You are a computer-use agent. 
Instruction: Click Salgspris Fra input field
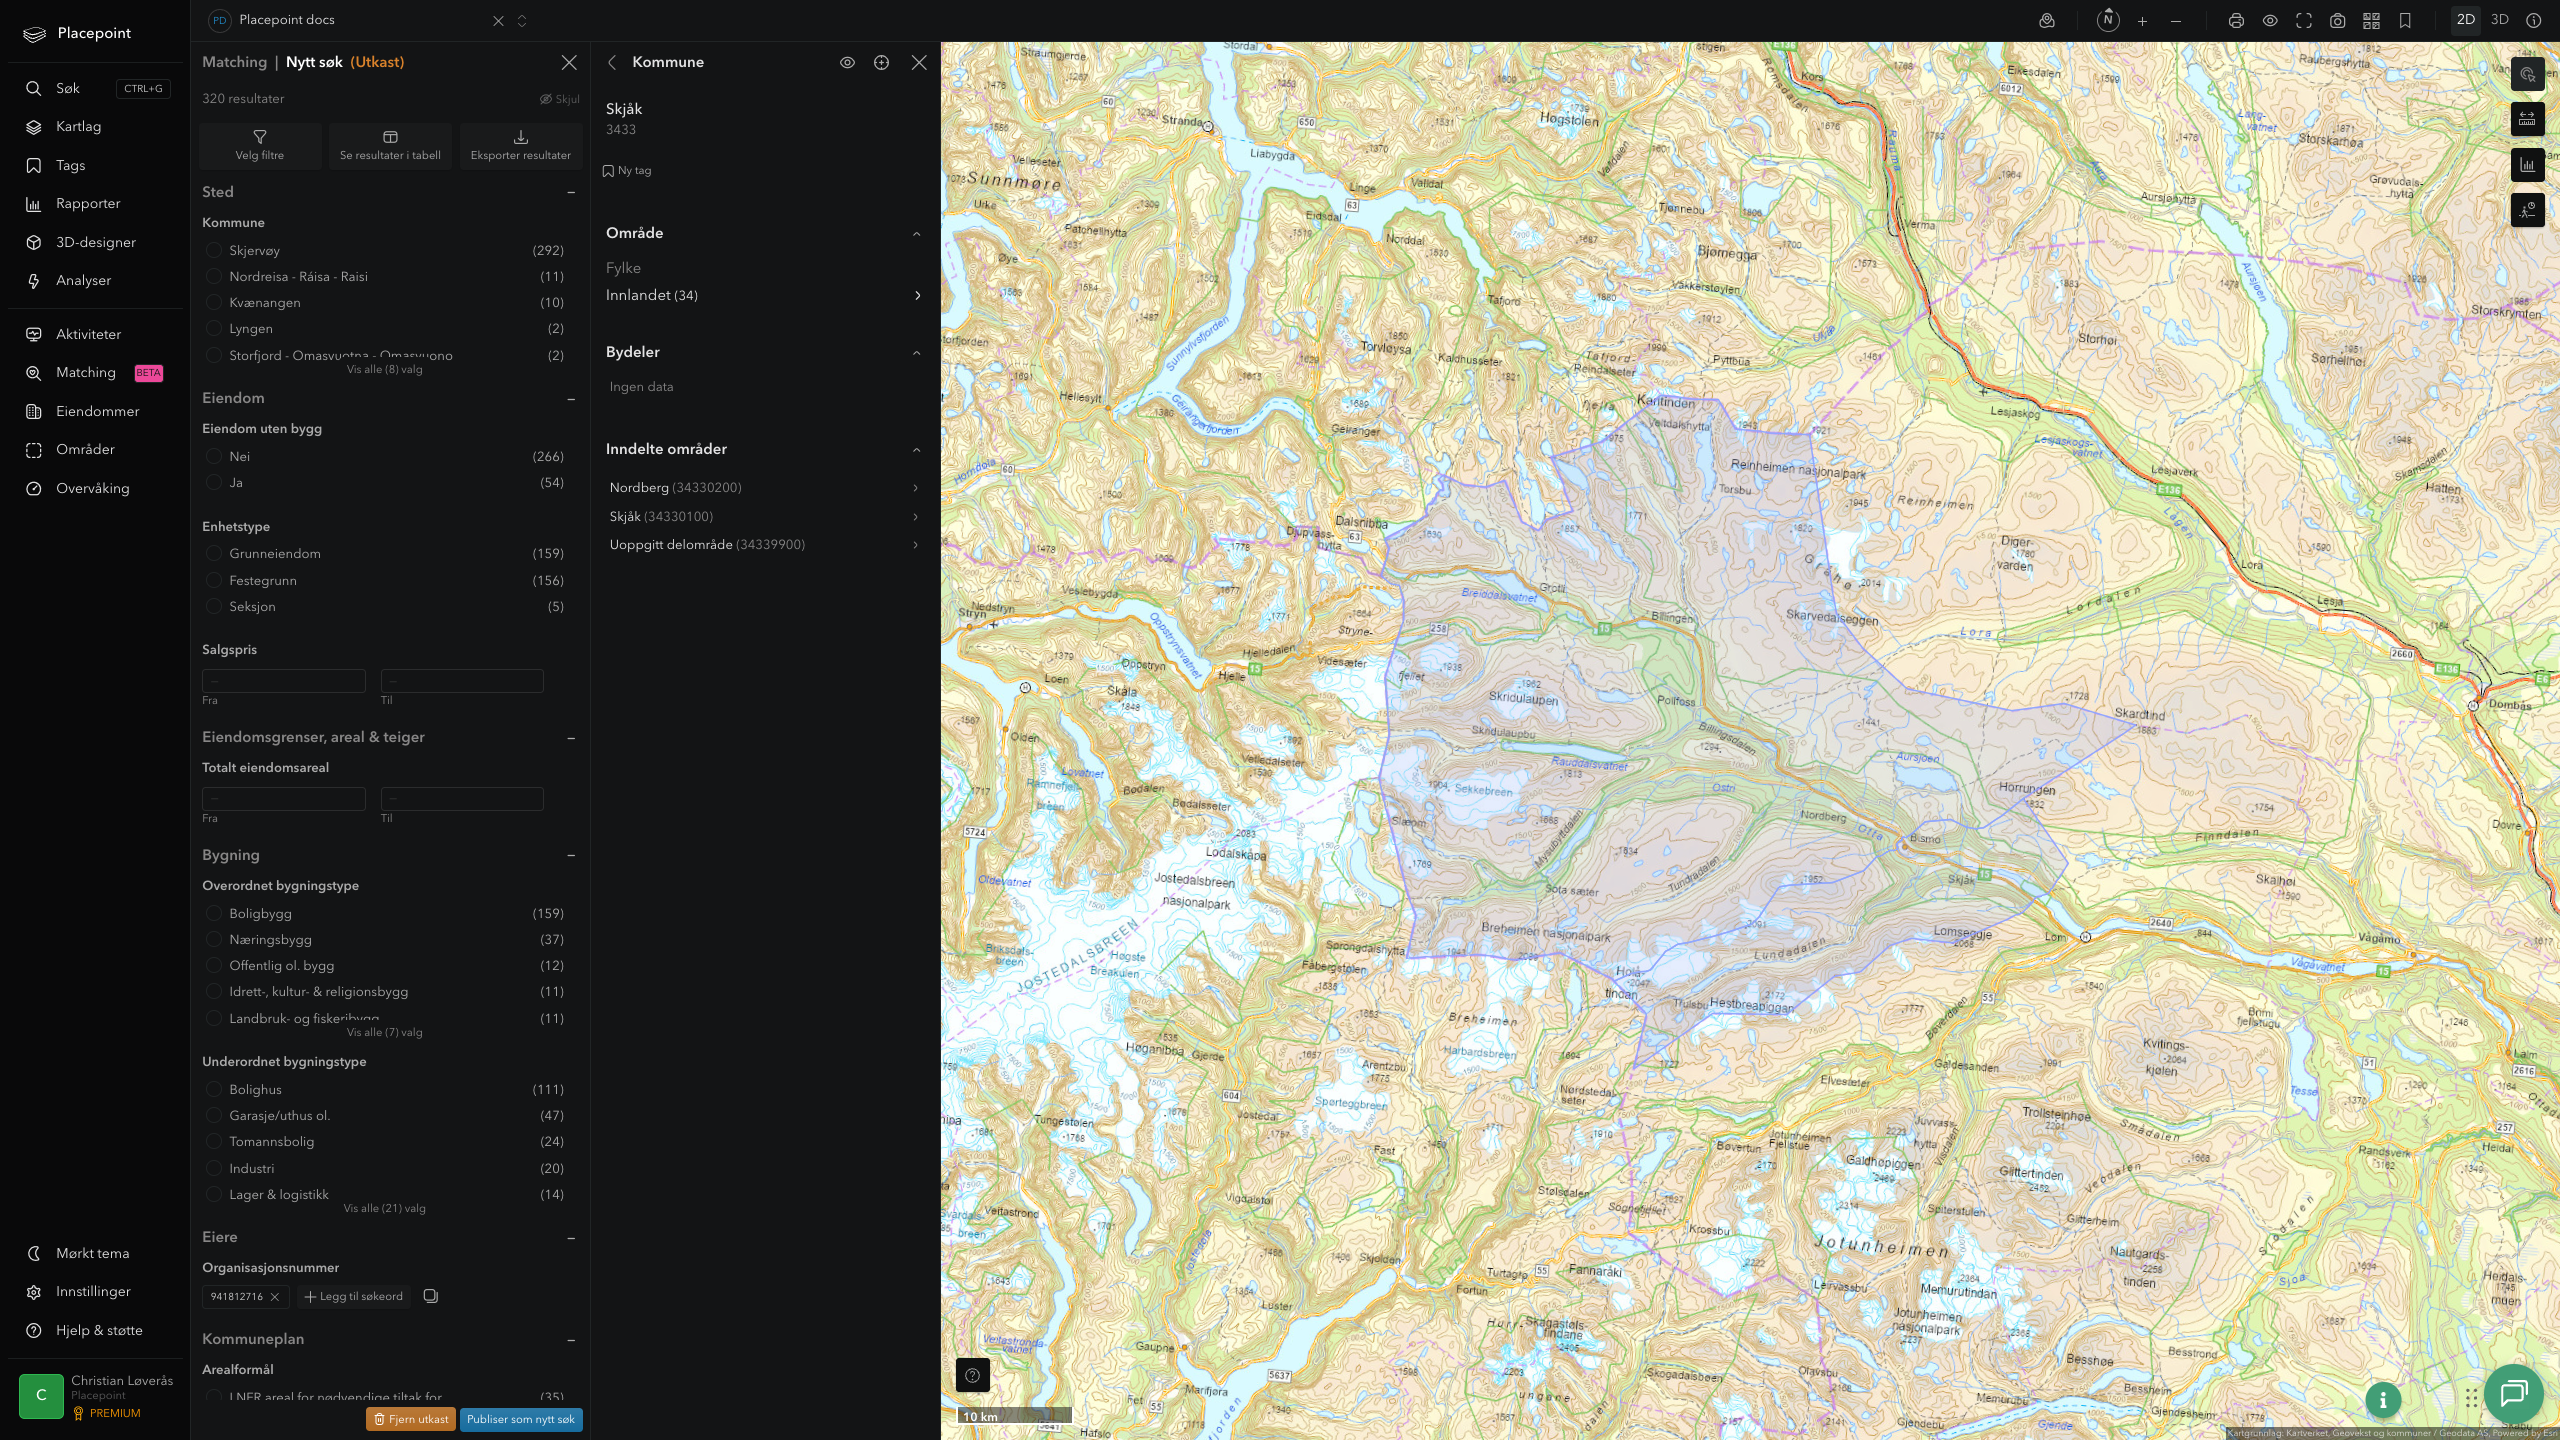284,681
